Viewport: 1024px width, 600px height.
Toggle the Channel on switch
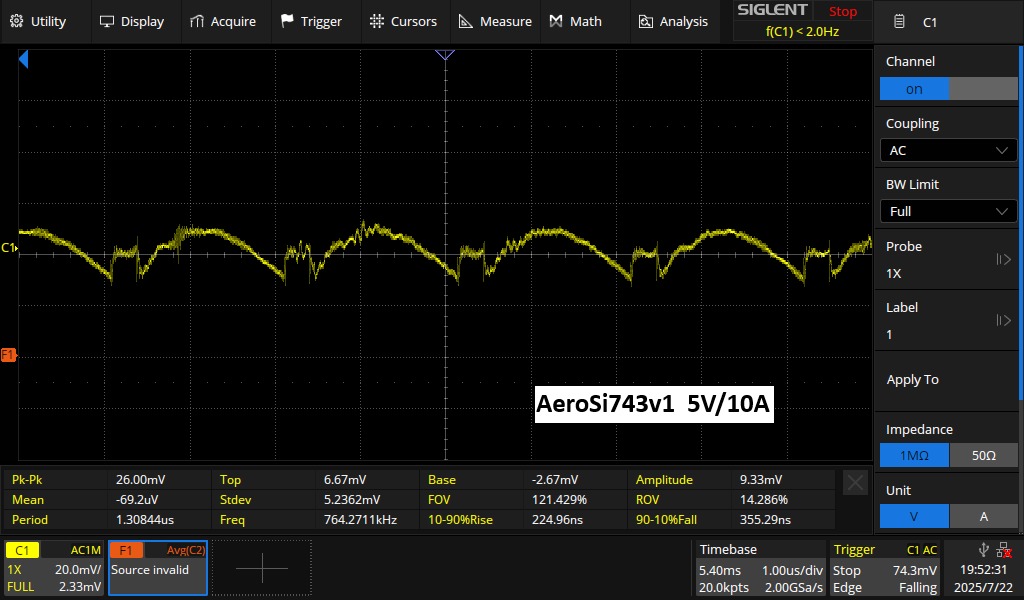point(948,89)
